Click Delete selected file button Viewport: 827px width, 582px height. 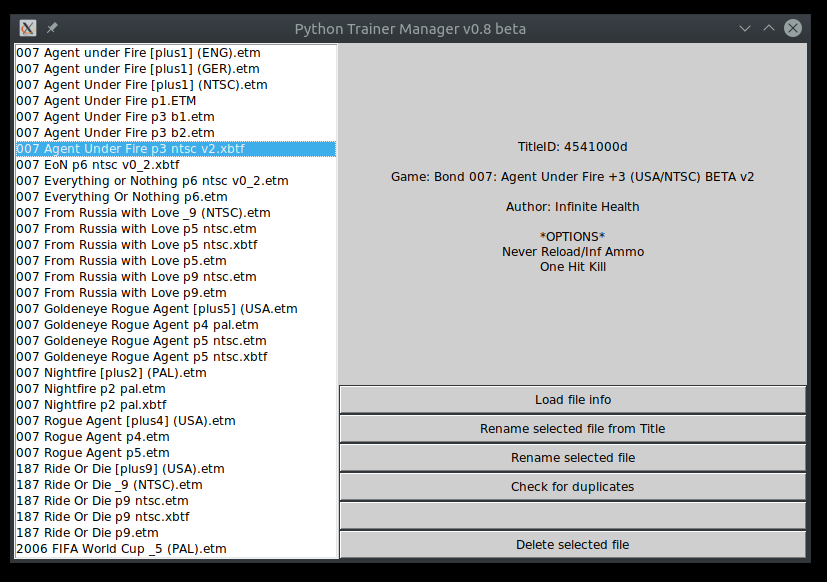[x=573, y=545]
